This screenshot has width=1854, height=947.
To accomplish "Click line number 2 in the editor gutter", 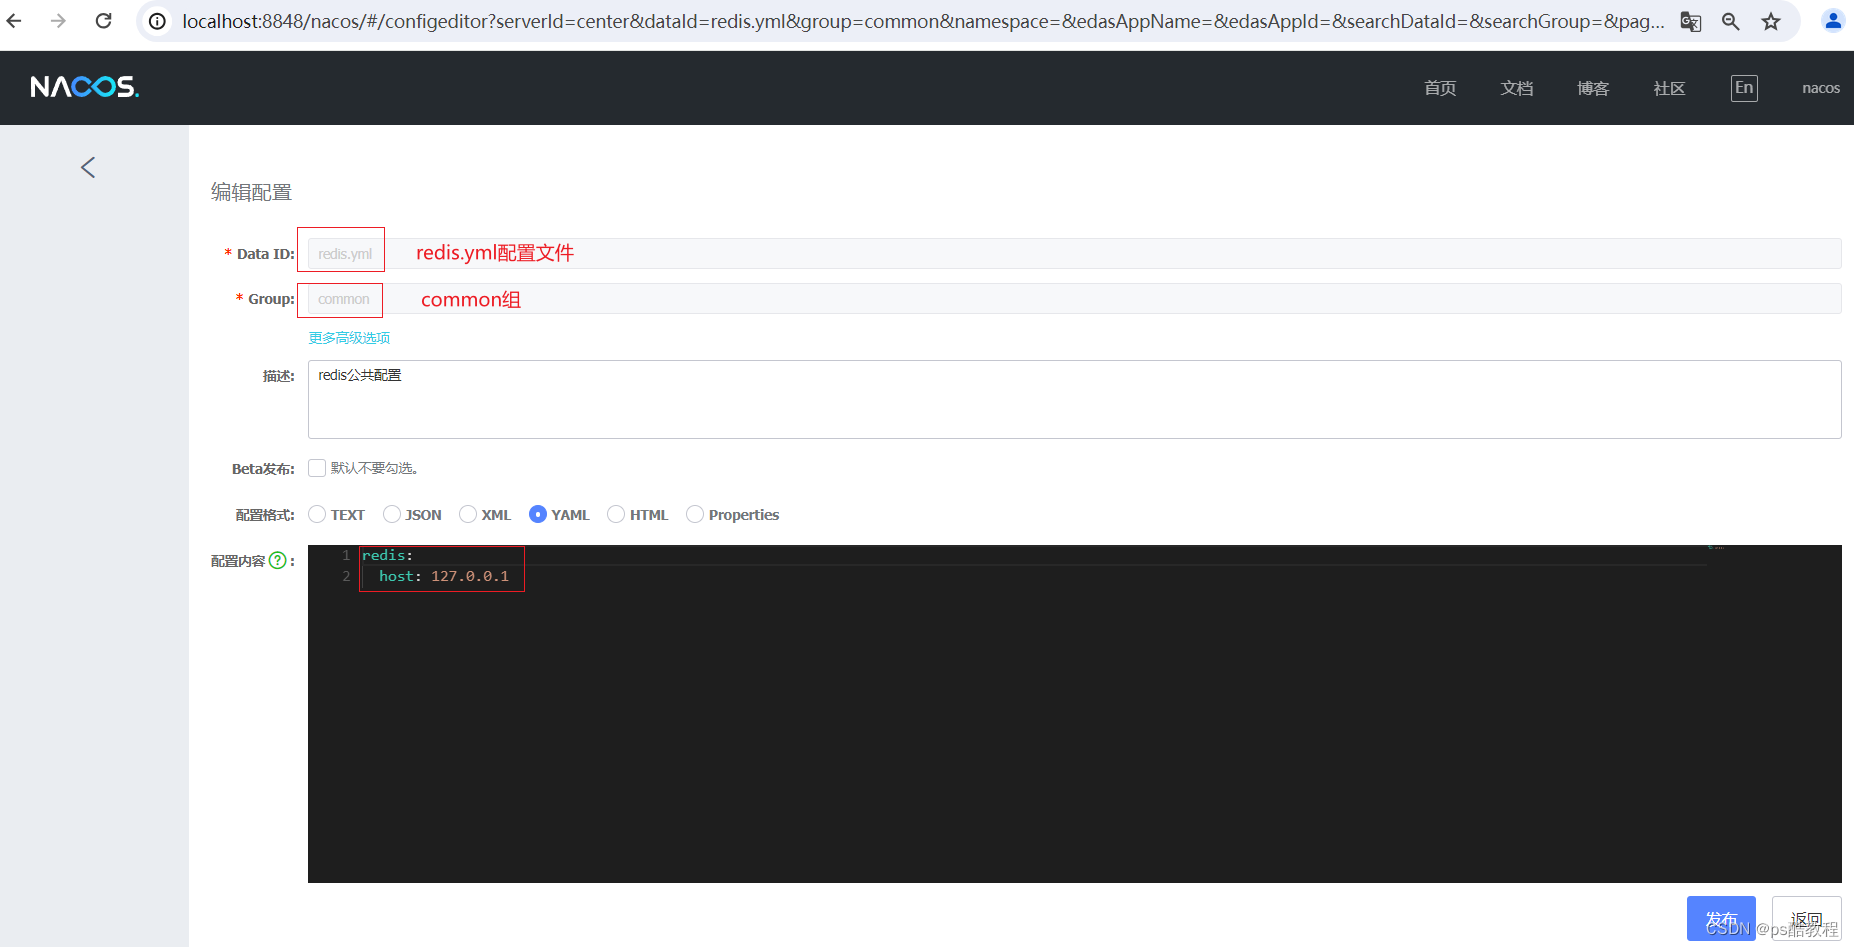I will click(x=346, y=576).
